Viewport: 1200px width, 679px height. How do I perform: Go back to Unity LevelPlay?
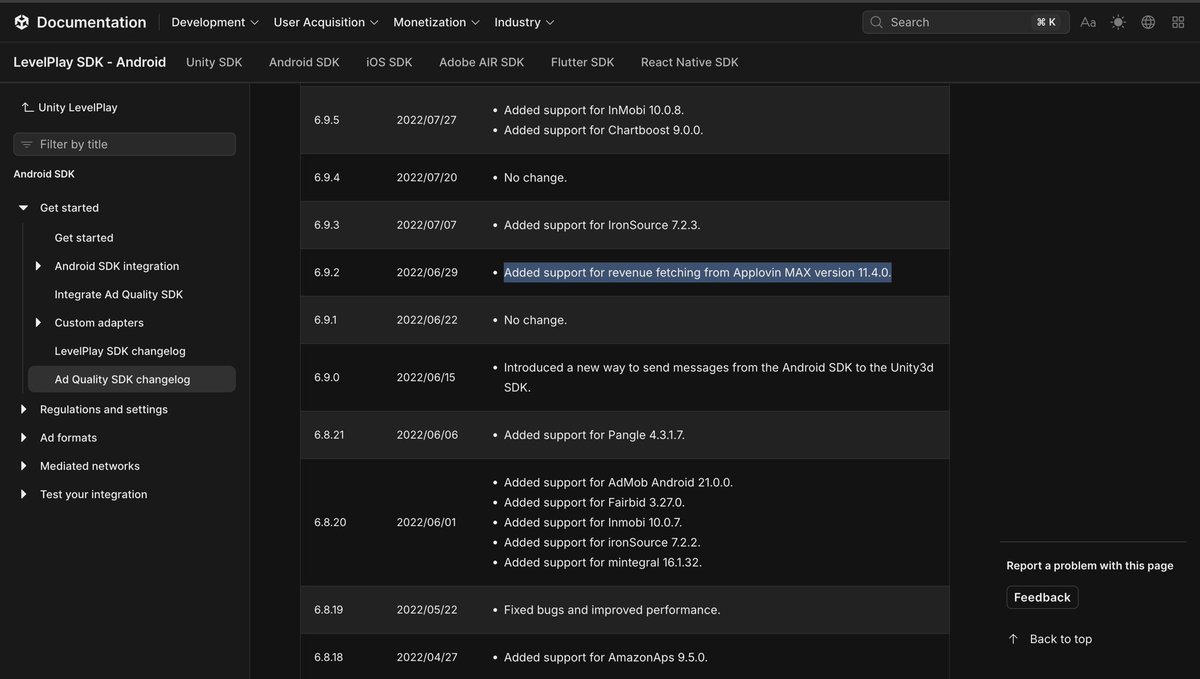pyautogui.click(x=69, y=107)
